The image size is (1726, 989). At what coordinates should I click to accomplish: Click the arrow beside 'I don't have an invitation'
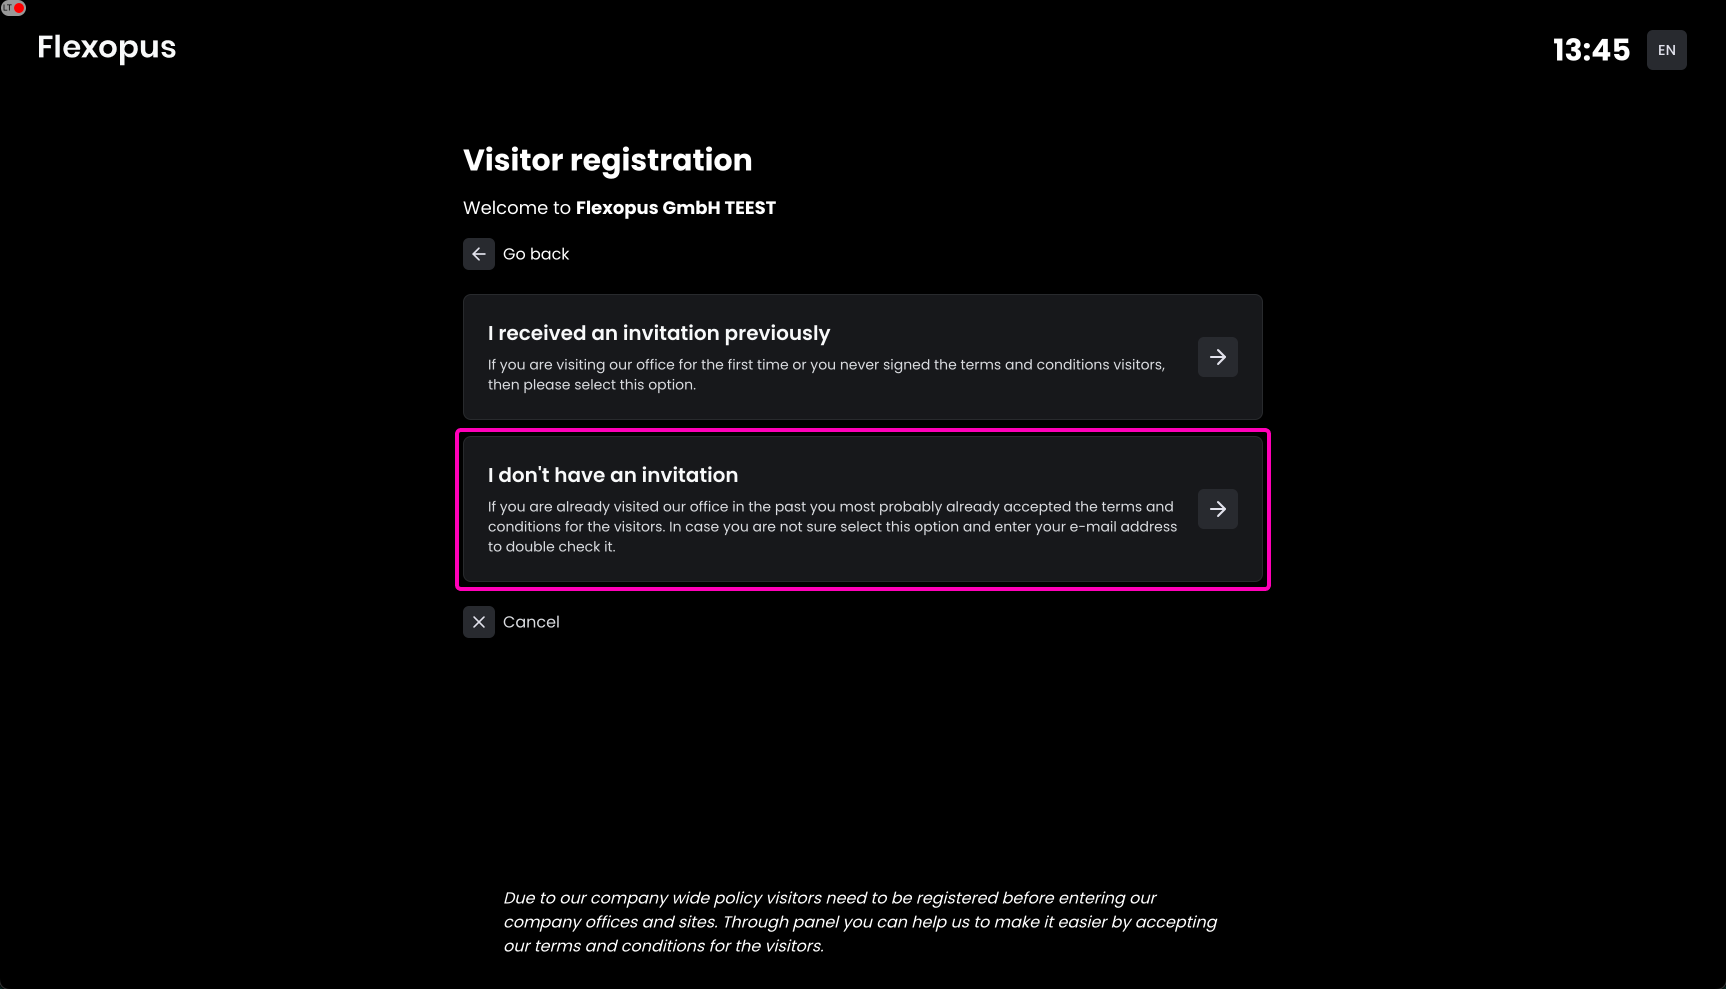click(x=1217, y=509)
